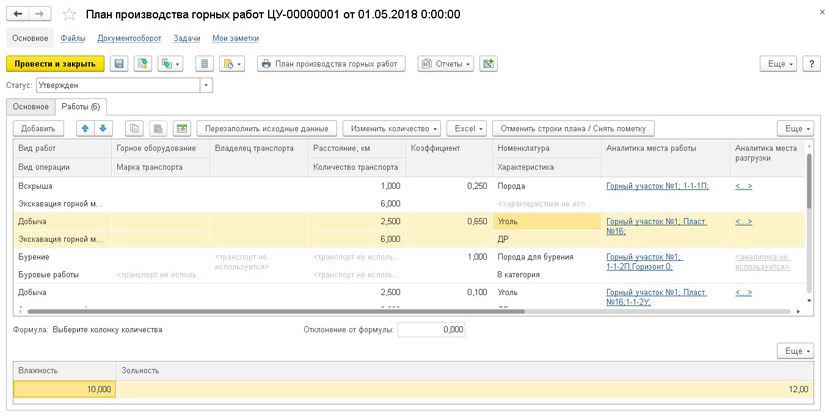Click the copy rows icon
The image size is (830, 416).
click(x=134, y=129)
